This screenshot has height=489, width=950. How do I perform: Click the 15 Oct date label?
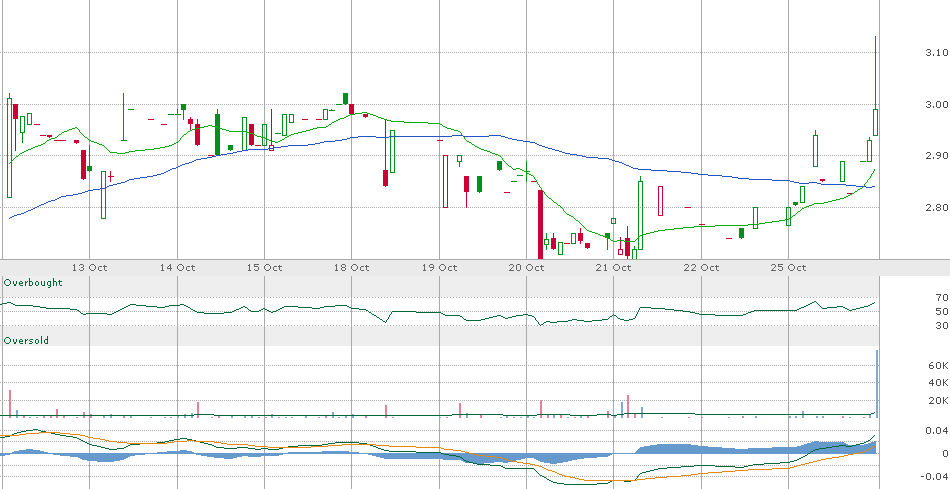point(265,267)
